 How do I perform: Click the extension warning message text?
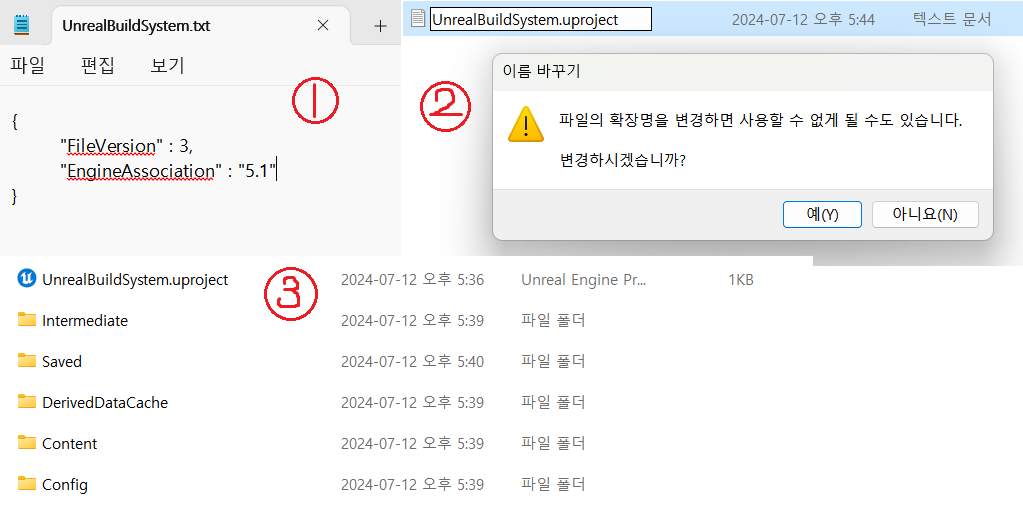pos(761,121)
